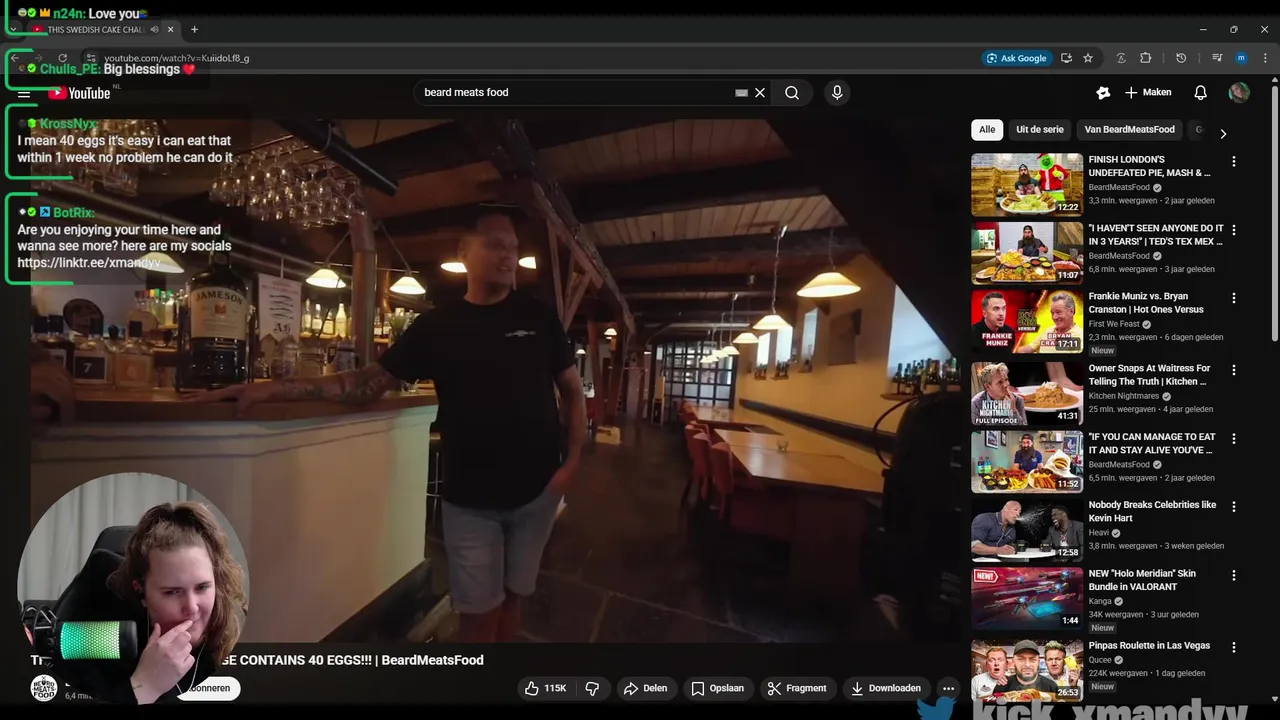Open options for Holo Meridian Valorant video
The image size is (1280, 720).
[x=1233, y=575]
